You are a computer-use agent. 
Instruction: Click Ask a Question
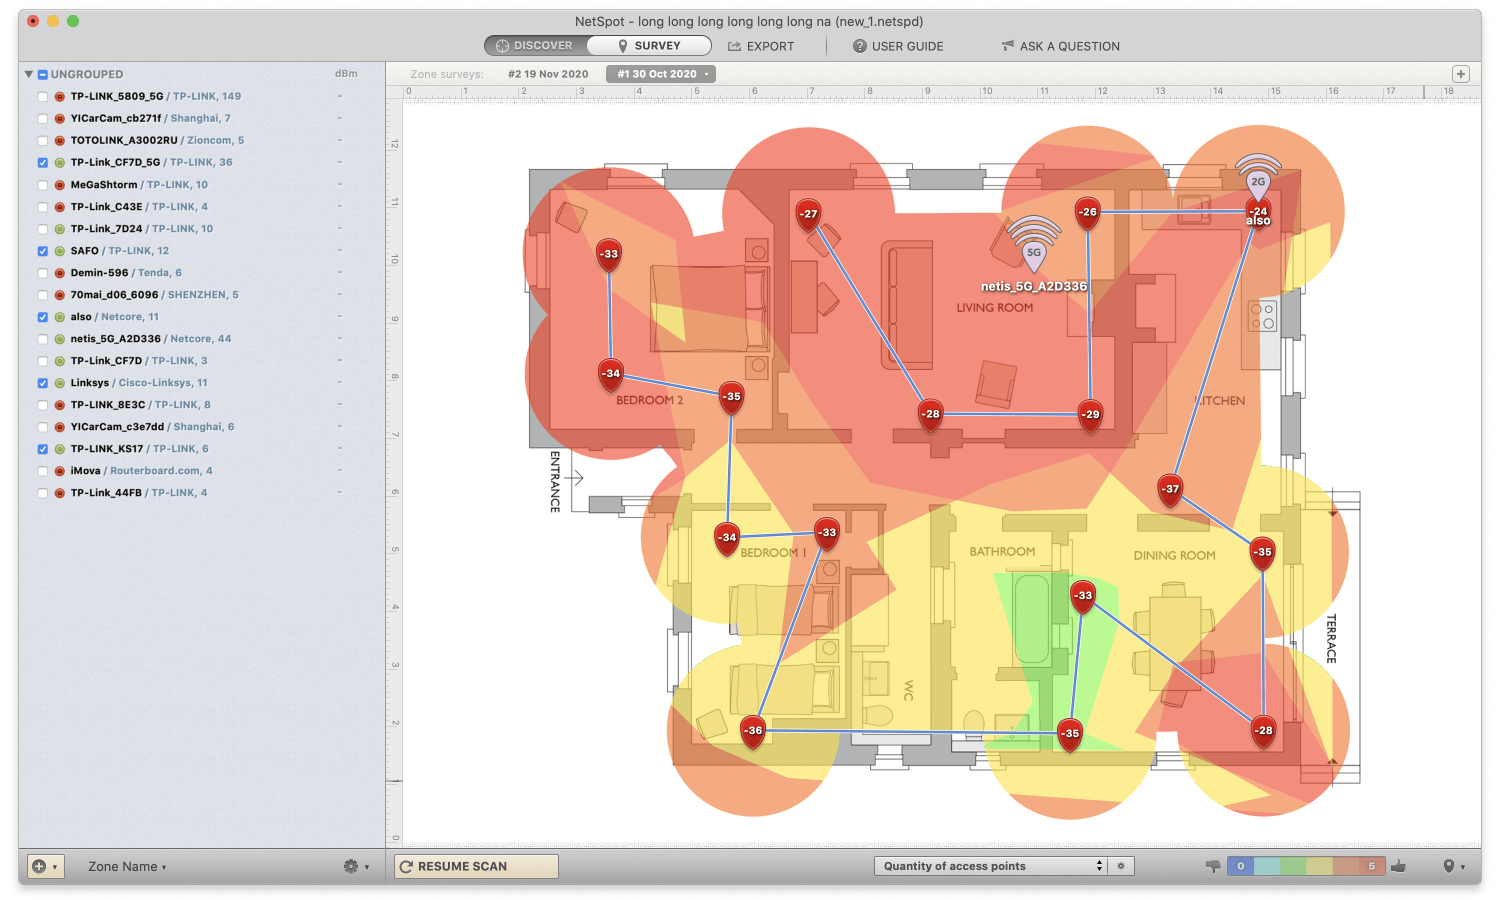pyautogui.click(x=1061, y=46)
